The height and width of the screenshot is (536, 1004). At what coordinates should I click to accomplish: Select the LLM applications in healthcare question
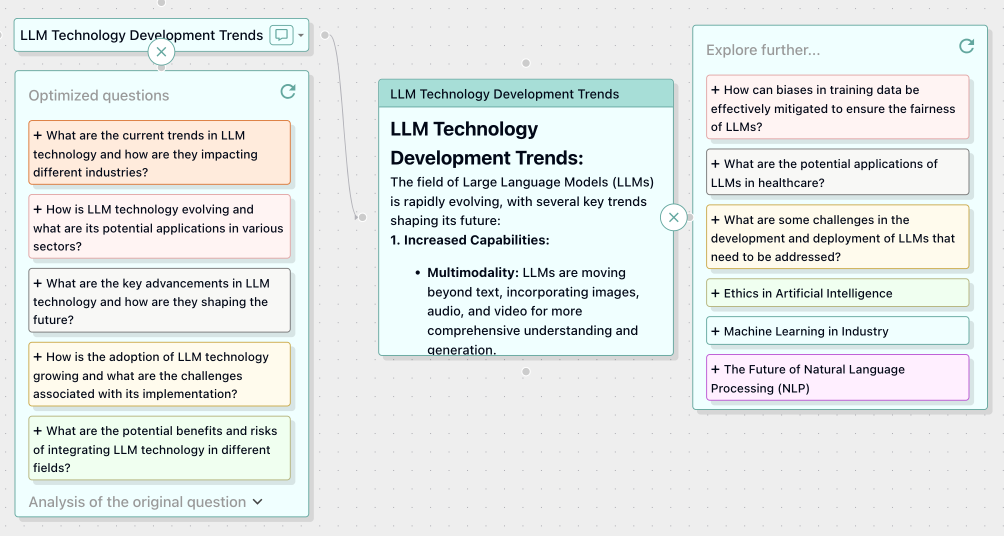[837, 173]
